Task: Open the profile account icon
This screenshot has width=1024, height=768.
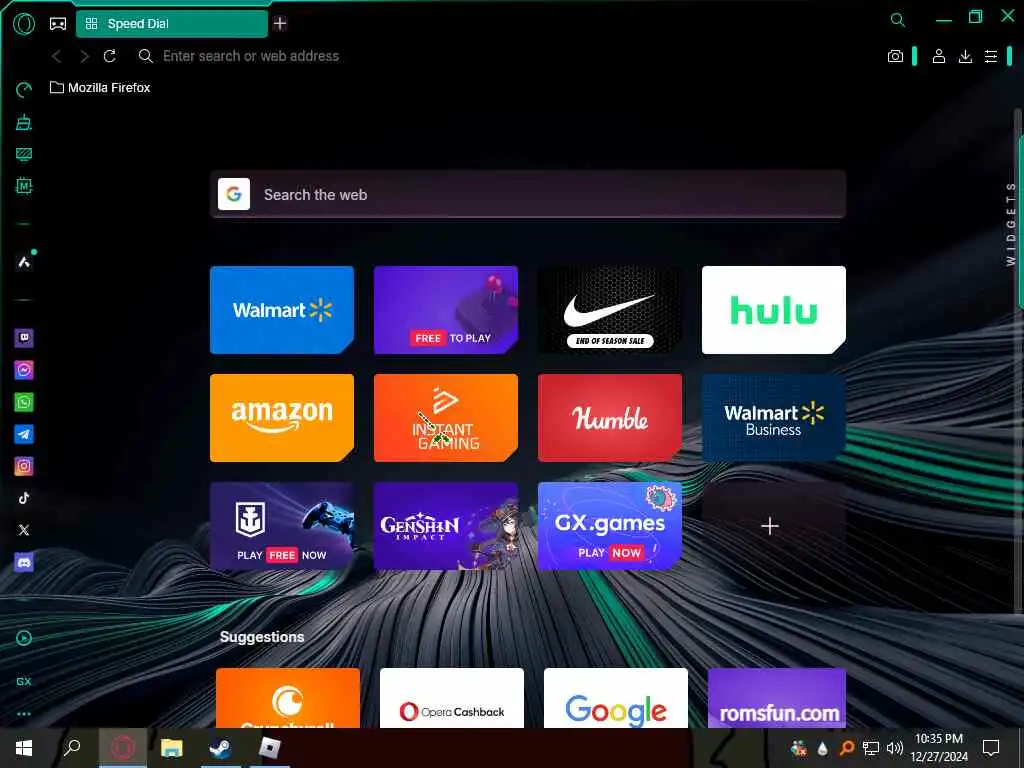Action: point(938,56)
